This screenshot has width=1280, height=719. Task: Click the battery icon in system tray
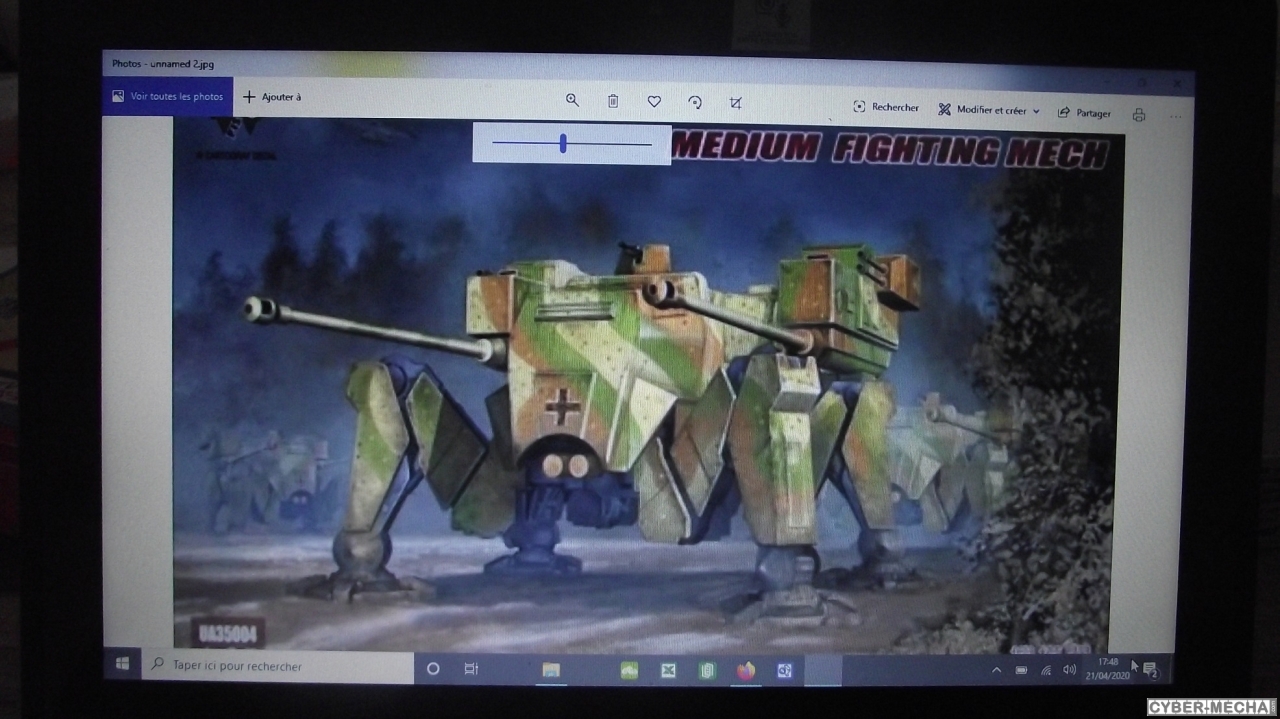1021,669
